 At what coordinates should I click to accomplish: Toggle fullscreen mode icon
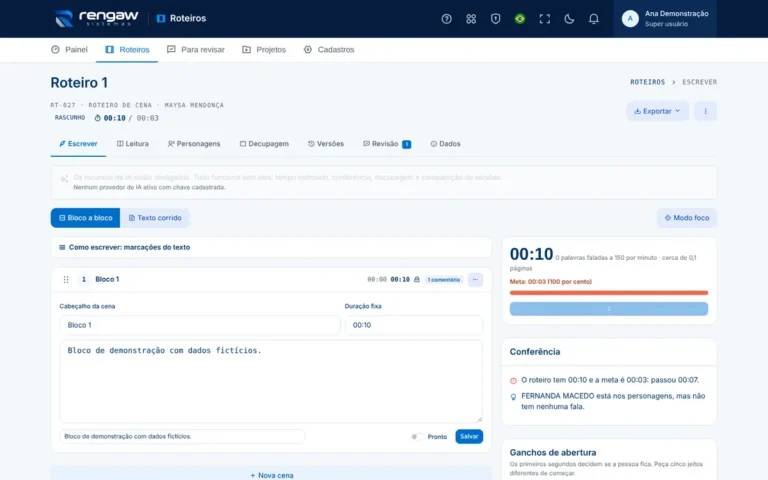(544, 19)
